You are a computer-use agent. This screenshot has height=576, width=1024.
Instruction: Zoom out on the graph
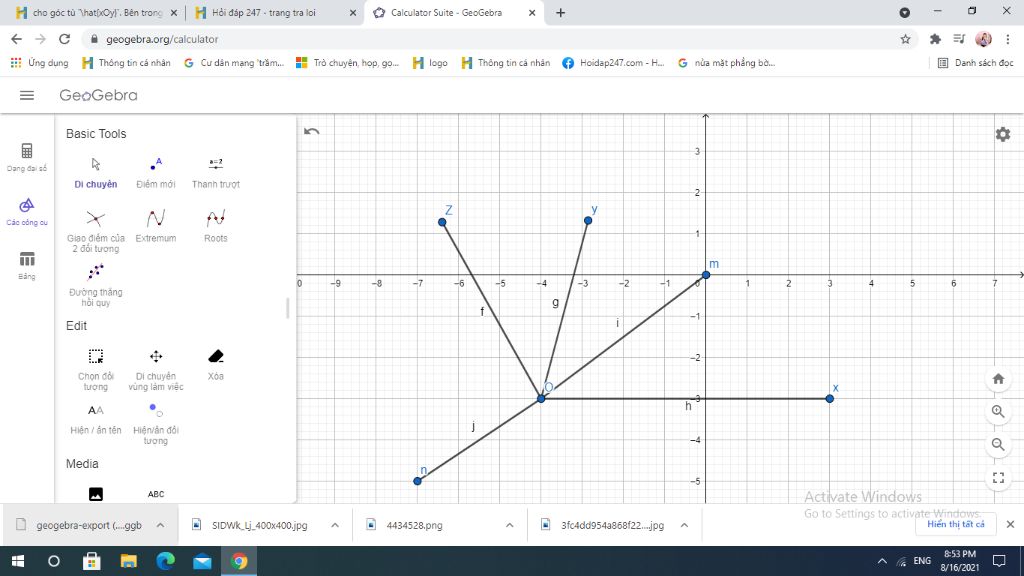[998, 444]
